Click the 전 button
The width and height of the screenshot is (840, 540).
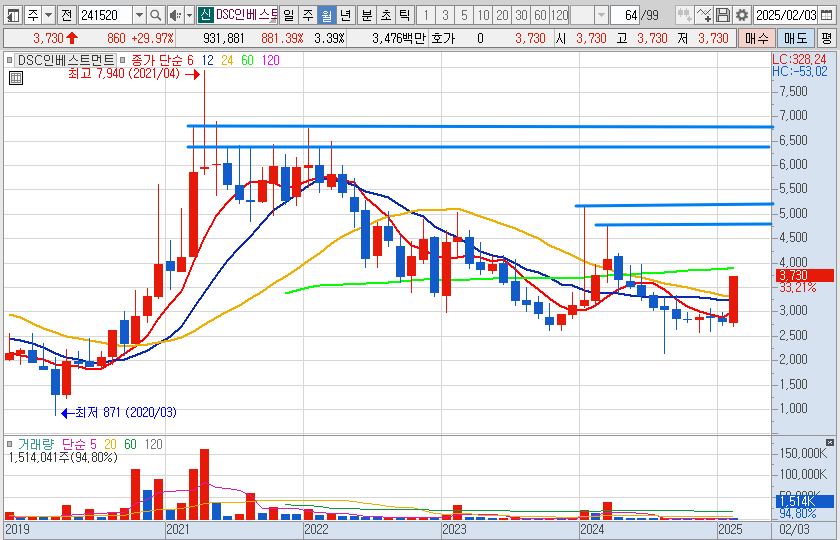[x=67, y=15]
